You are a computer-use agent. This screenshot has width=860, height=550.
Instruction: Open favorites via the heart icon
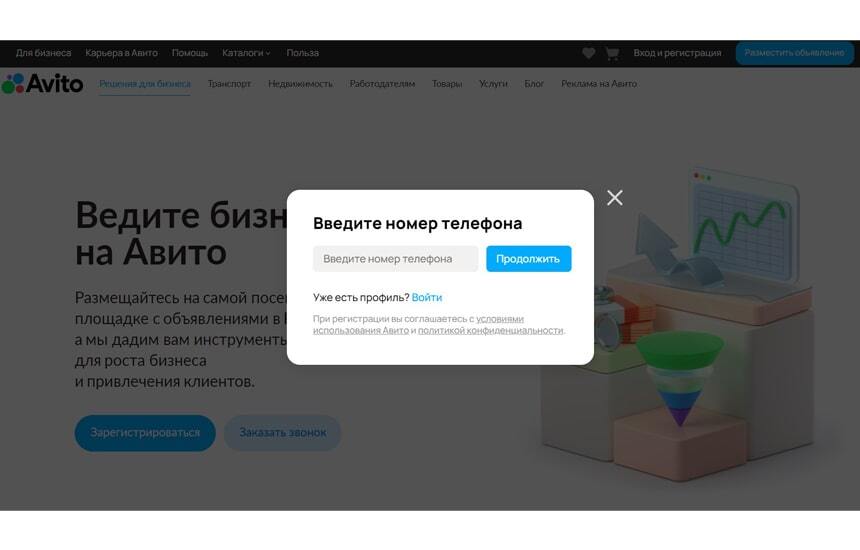[589, 53]
